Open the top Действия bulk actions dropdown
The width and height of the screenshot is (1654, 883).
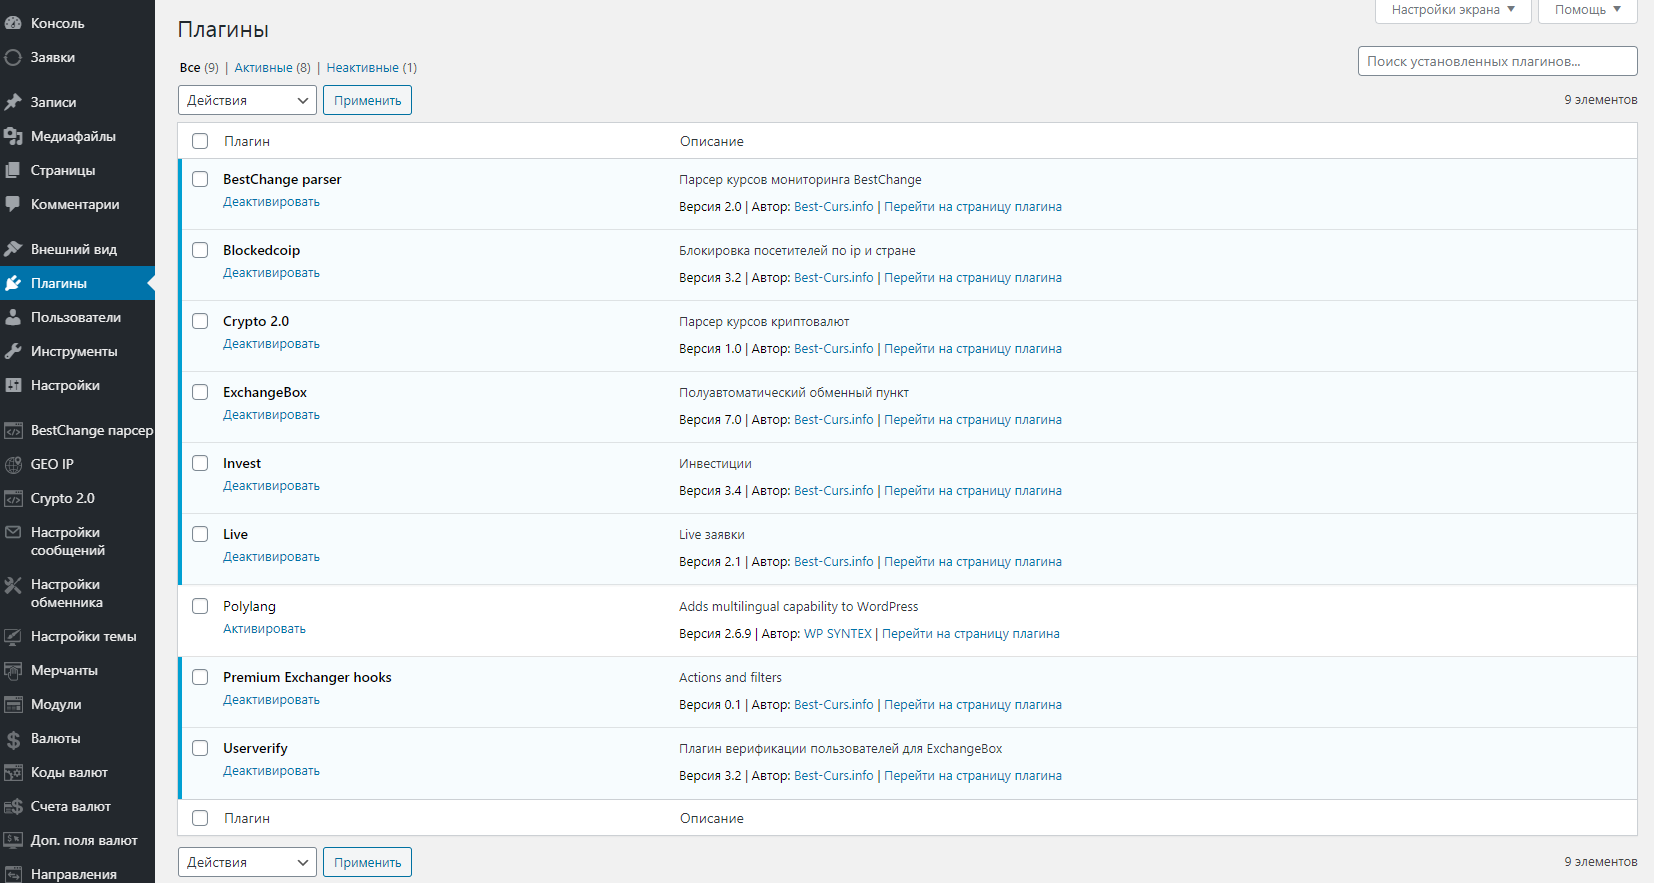point(247,100)
